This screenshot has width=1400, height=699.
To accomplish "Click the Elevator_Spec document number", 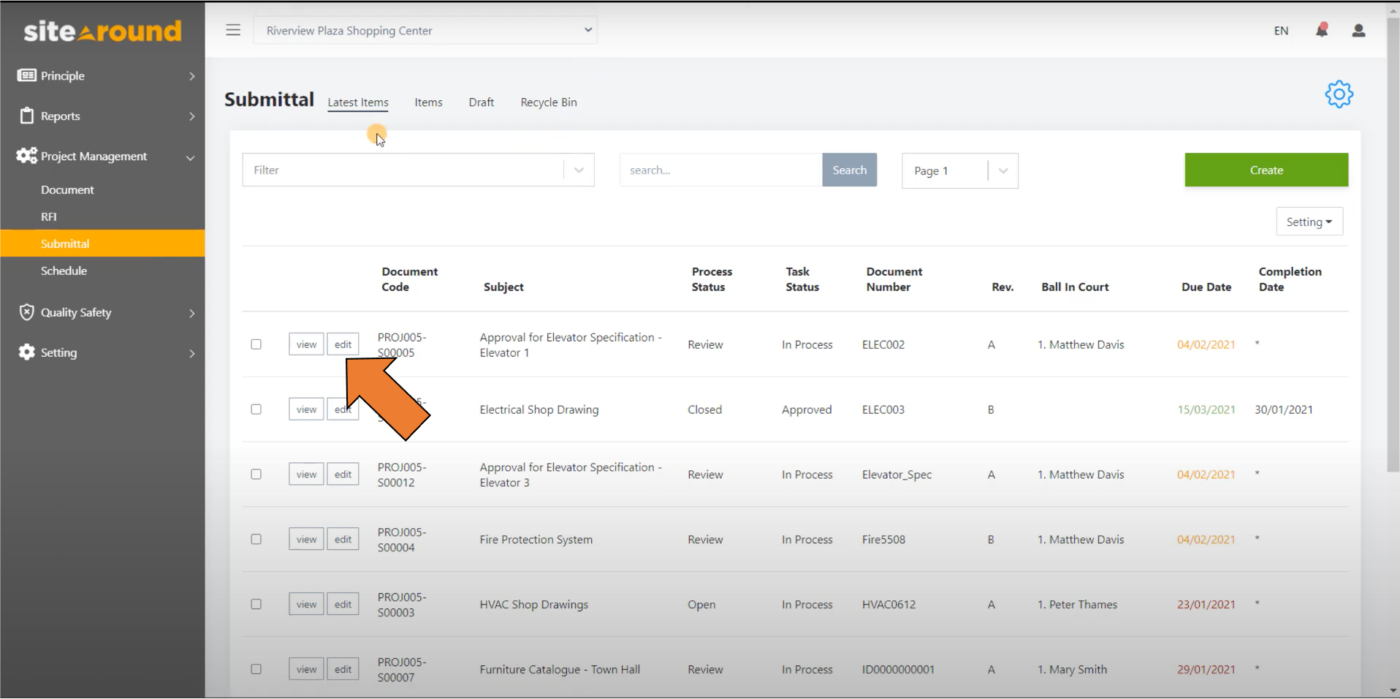I will pos(897,474).
